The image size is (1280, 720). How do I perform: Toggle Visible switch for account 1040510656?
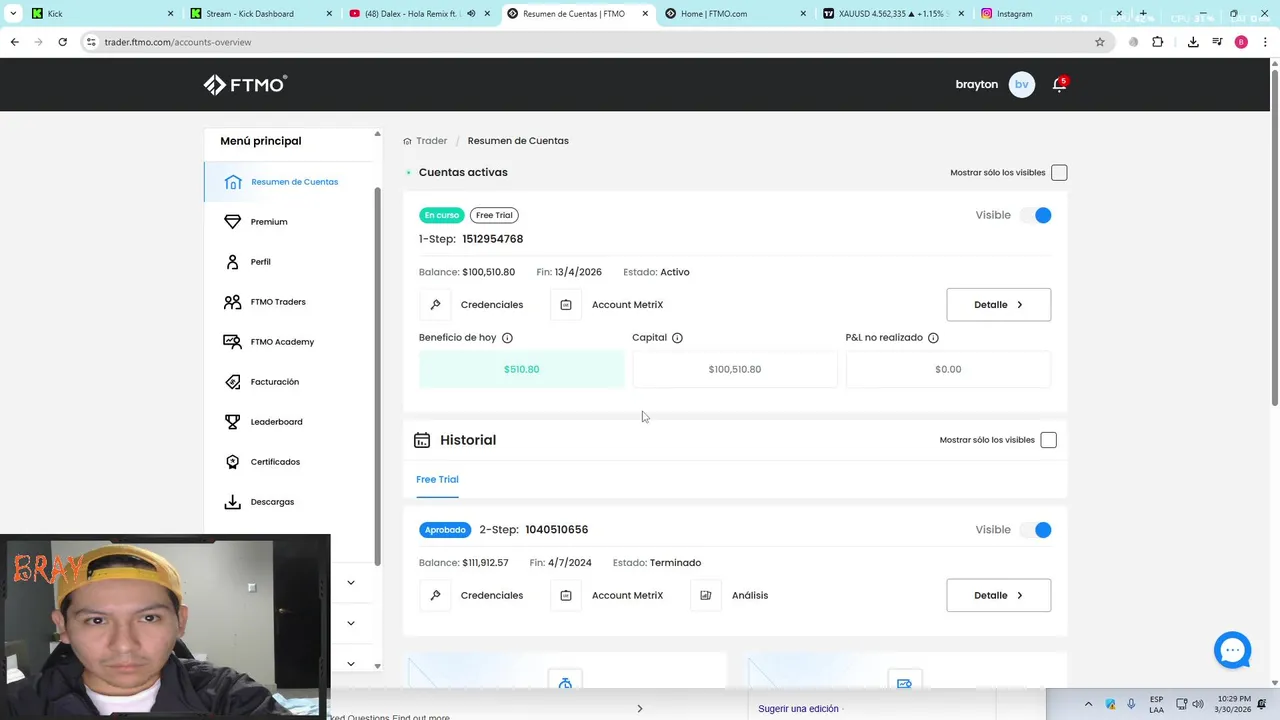(1036, 530)
